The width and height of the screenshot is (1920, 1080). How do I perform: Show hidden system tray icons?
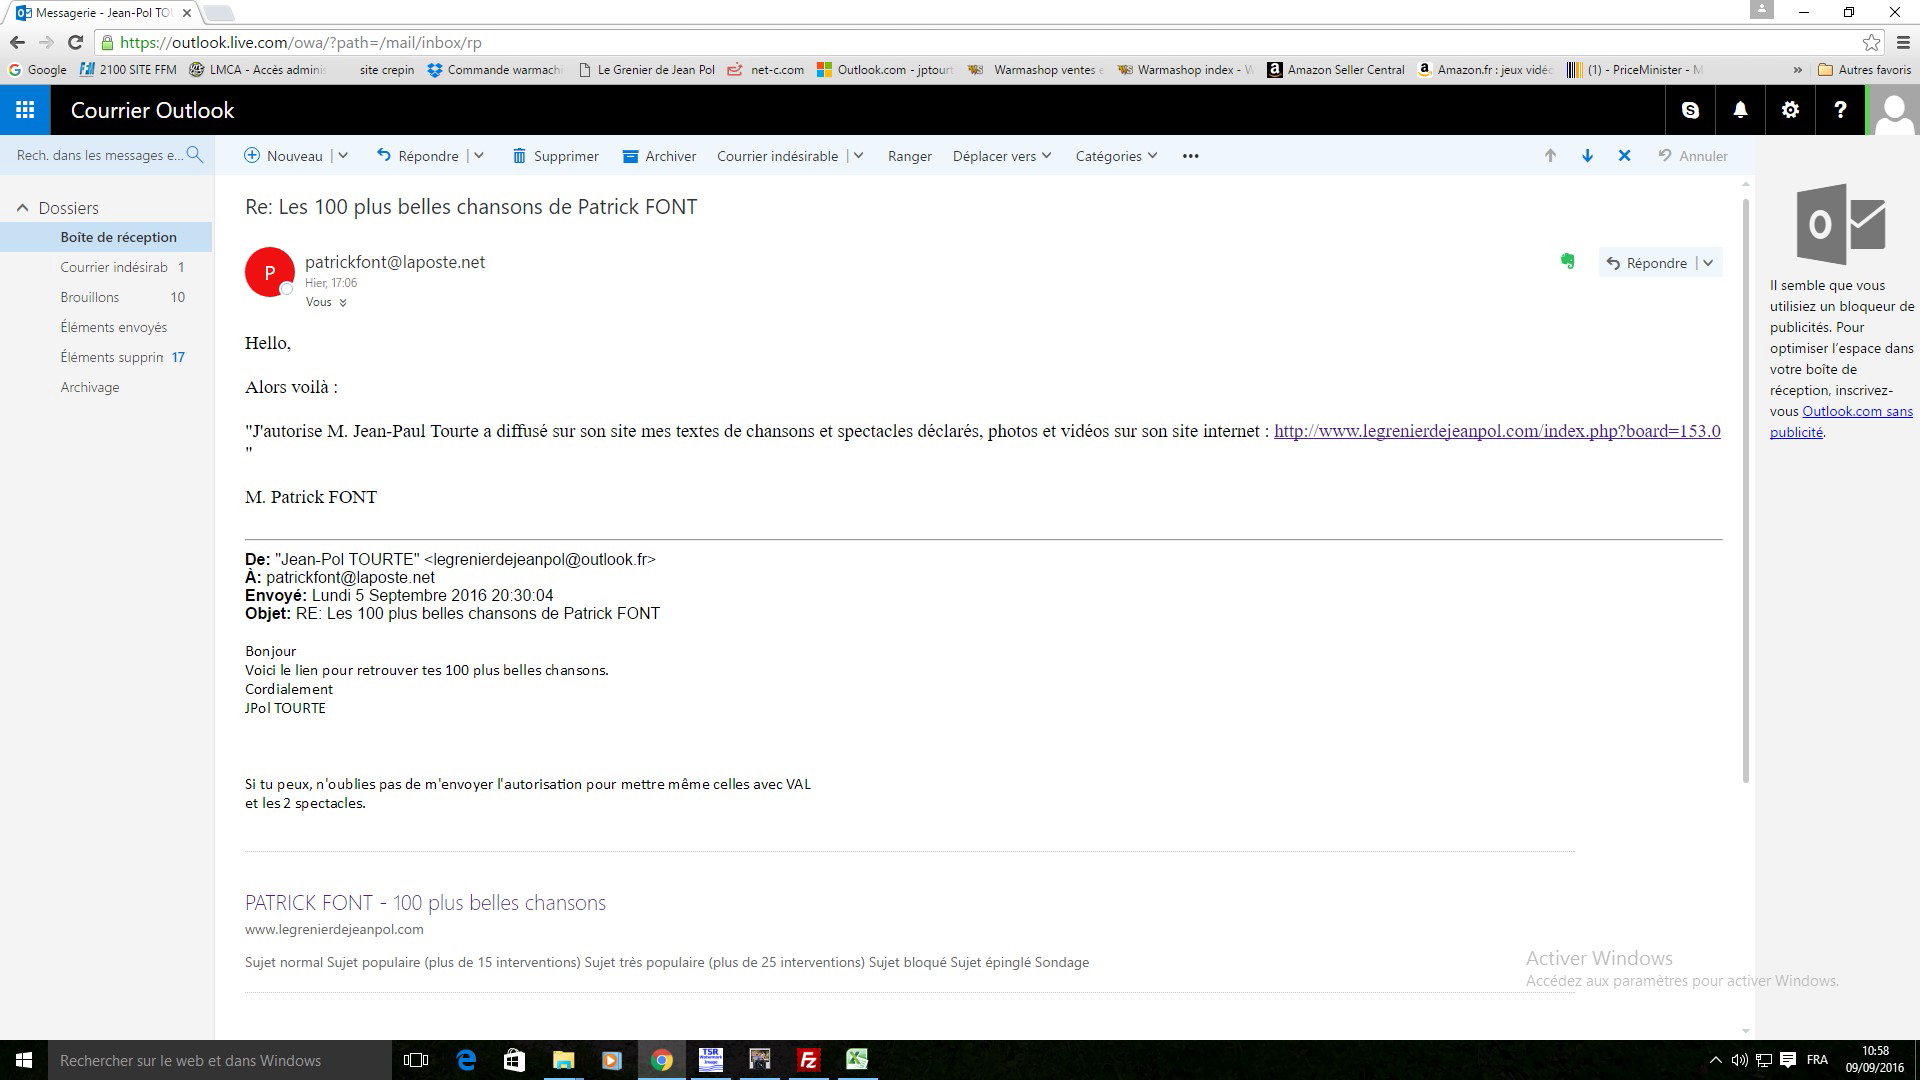[1715, 1060]
